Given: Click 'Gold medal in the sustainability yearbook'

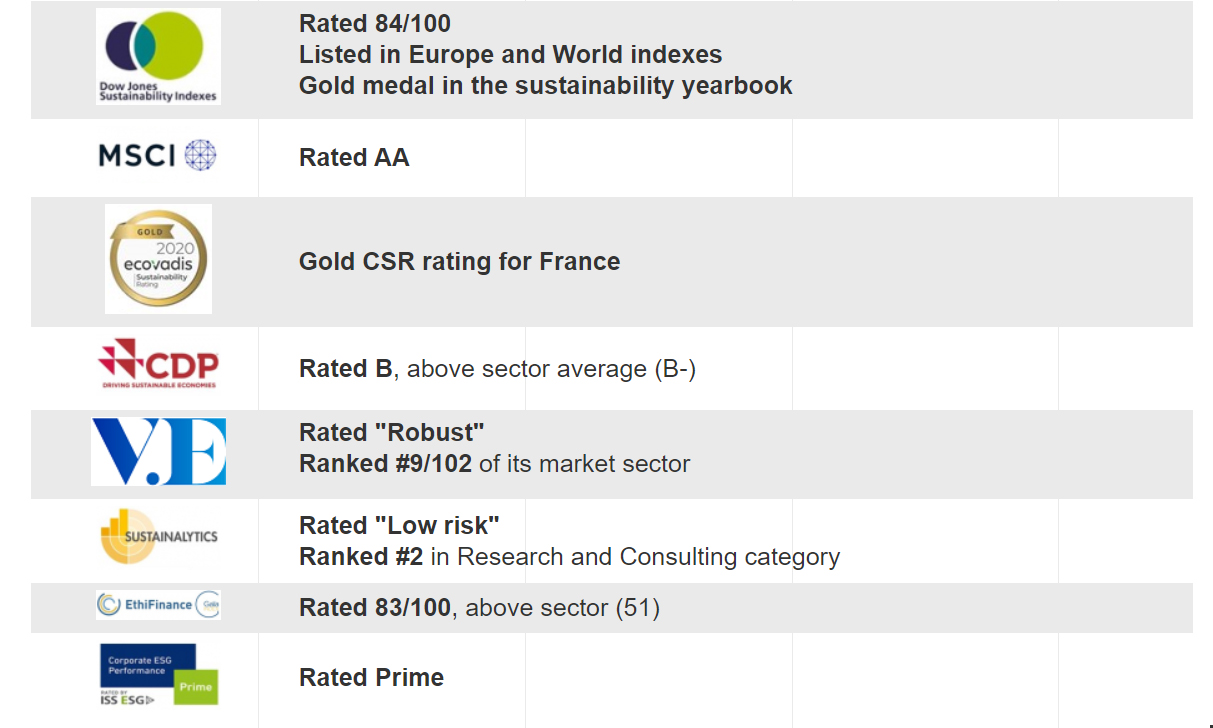Looking at the screenshot, I should coord(546,86).
